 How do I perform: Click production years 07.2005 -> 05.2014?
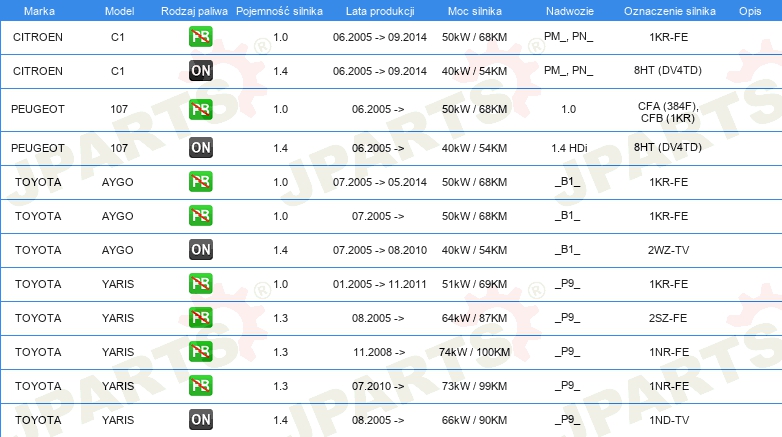[380, 182]
